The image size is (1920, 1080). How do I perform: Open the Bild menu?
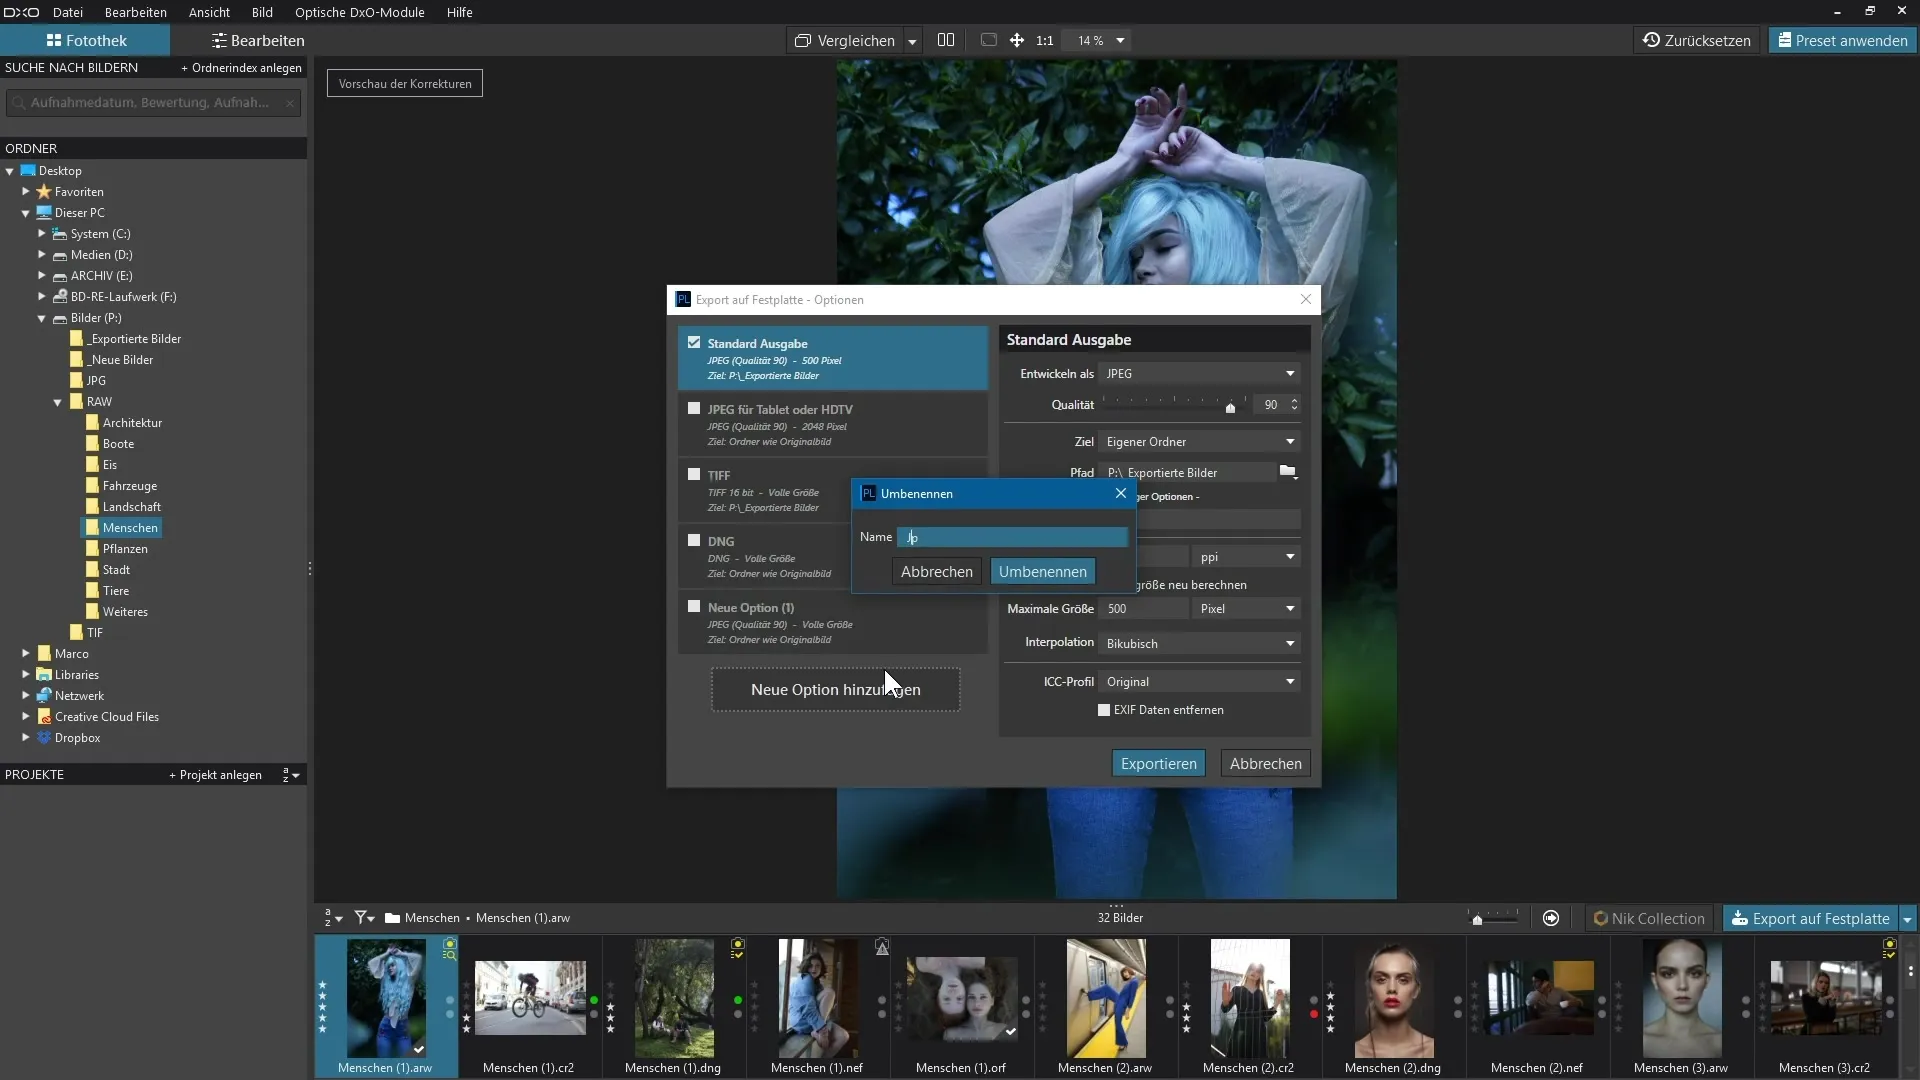click(262, 12)
